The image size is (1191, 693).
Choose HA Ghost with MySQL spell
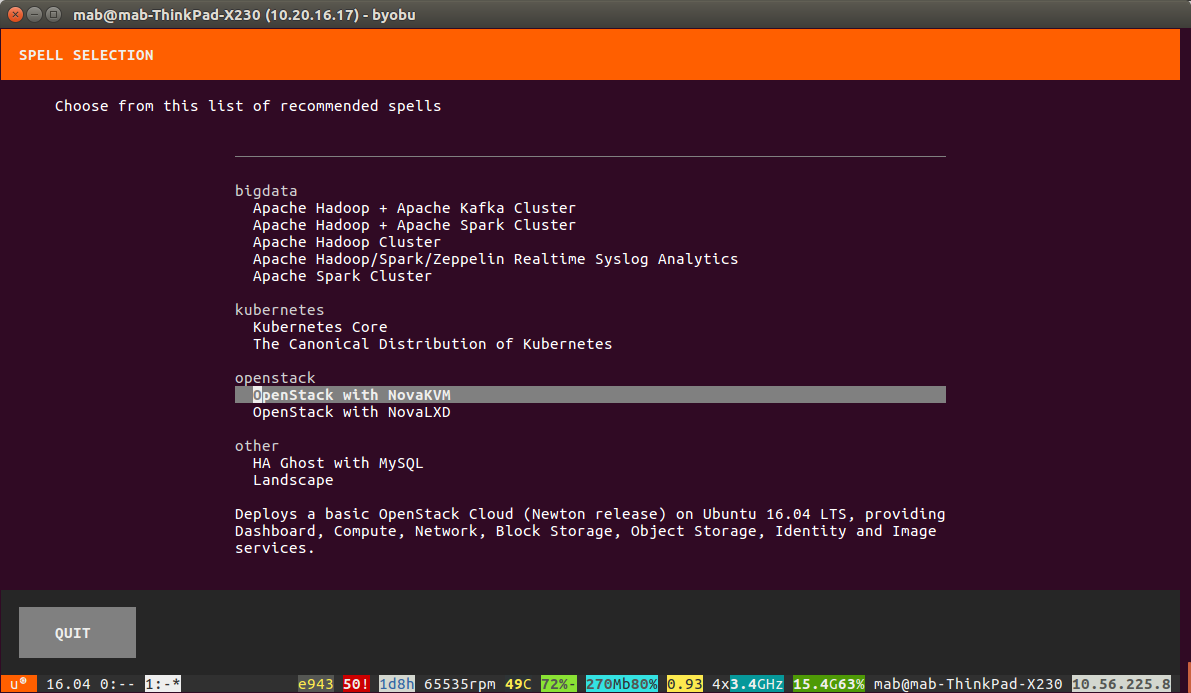(338, 463)
